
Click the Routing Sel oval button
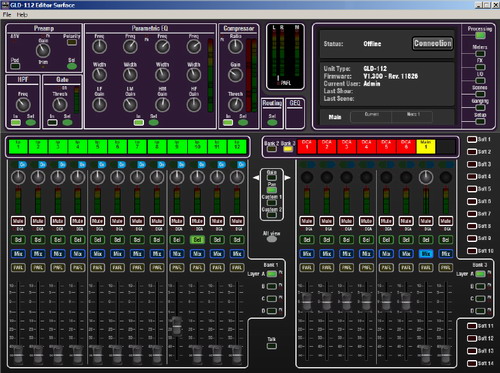[x=272, y=122]
